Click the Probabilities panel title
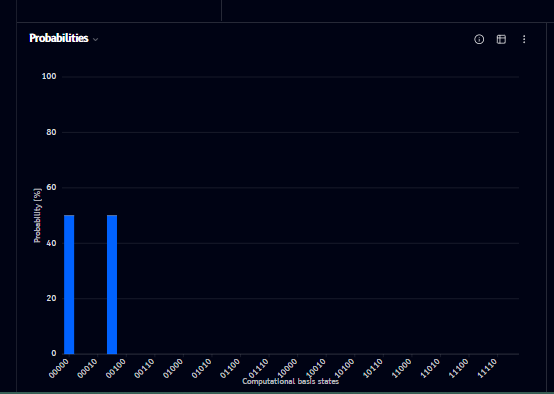This screenshot has width=554, height=394. pos(59,38)
